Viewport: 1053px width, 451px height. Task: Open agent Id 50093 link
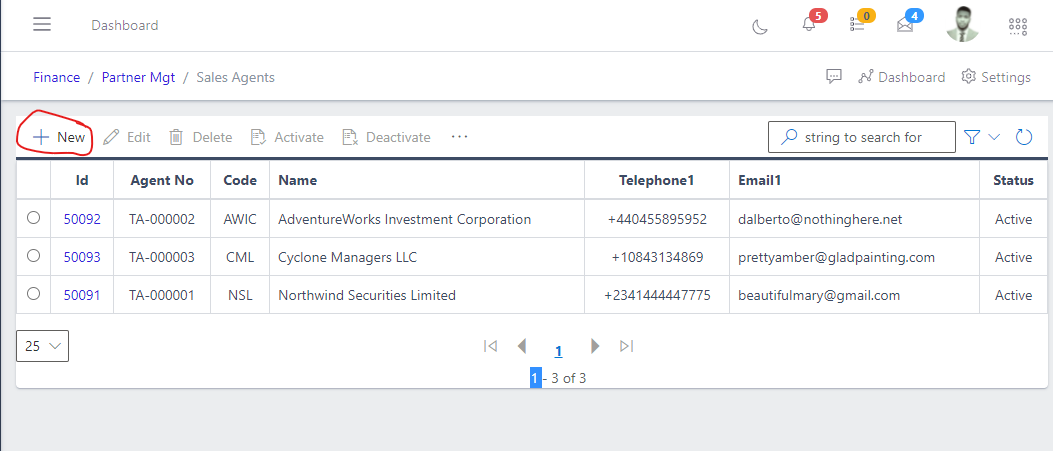[x=82, y=257]
